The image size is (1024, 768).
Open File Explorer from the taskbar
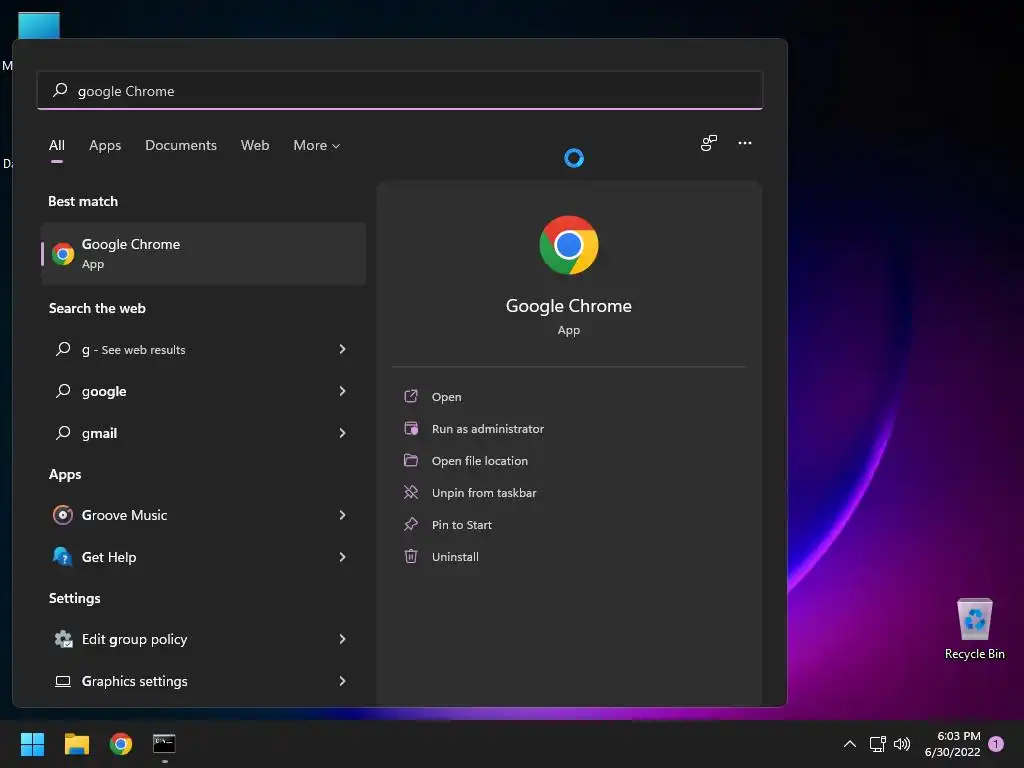(x=76, y=744)
